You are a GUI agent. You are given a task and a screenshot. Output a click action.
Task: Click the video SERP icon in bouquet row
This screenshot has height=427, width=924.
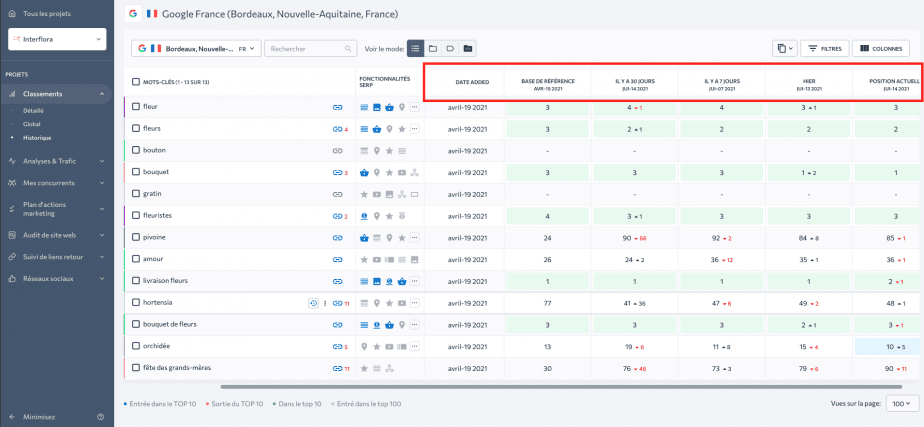pos(402,173)
